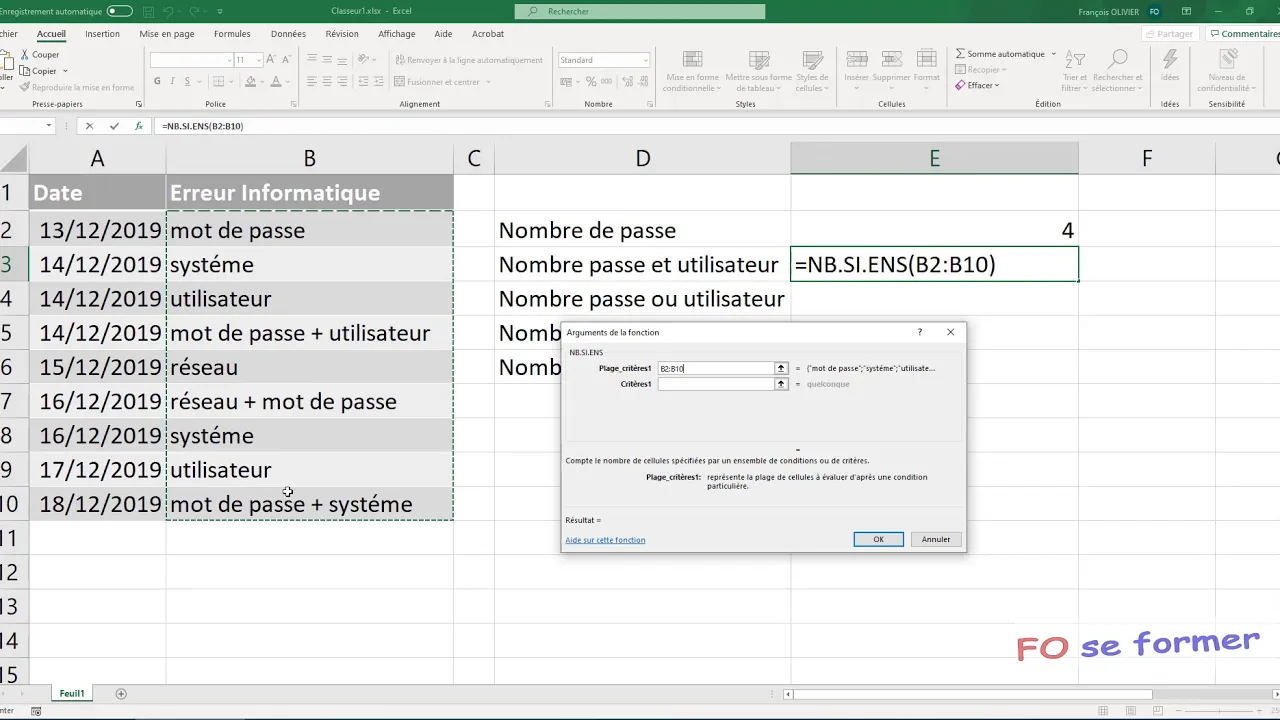Click the Critères1 input field
This screenshot has height=720, width=1280.
coord(716,384)
